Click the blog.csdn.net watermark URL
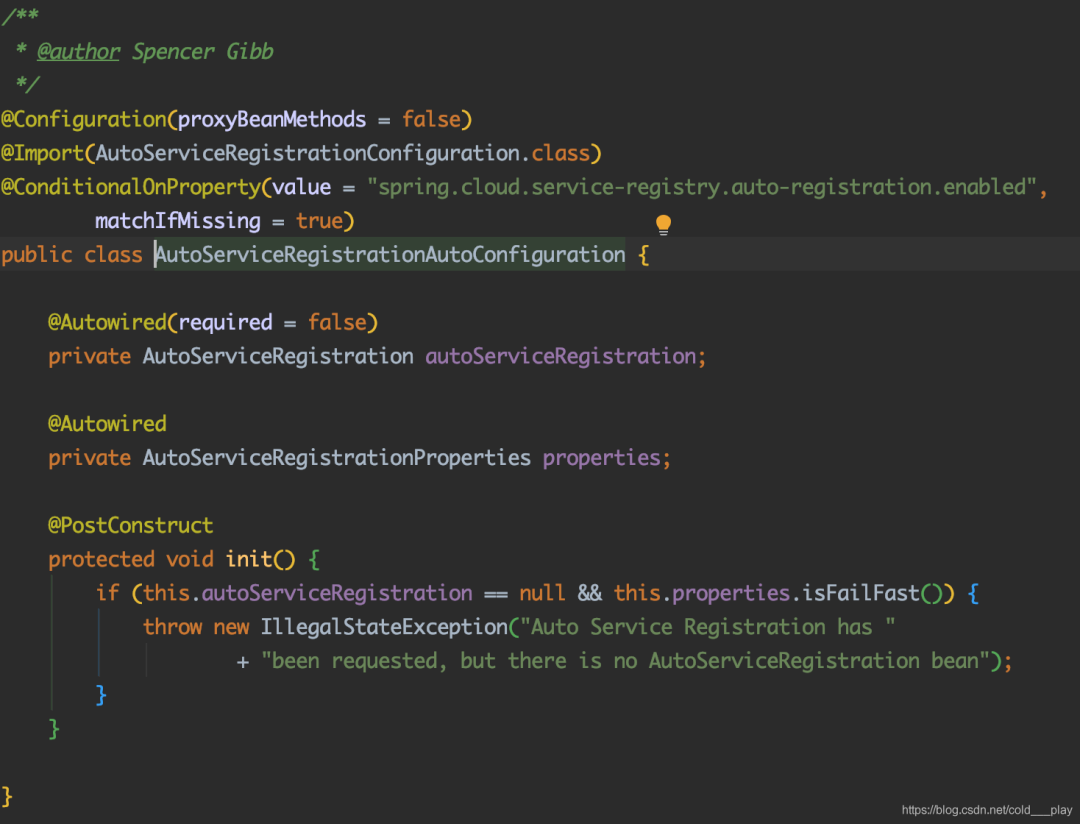 [x=986, y=809]
